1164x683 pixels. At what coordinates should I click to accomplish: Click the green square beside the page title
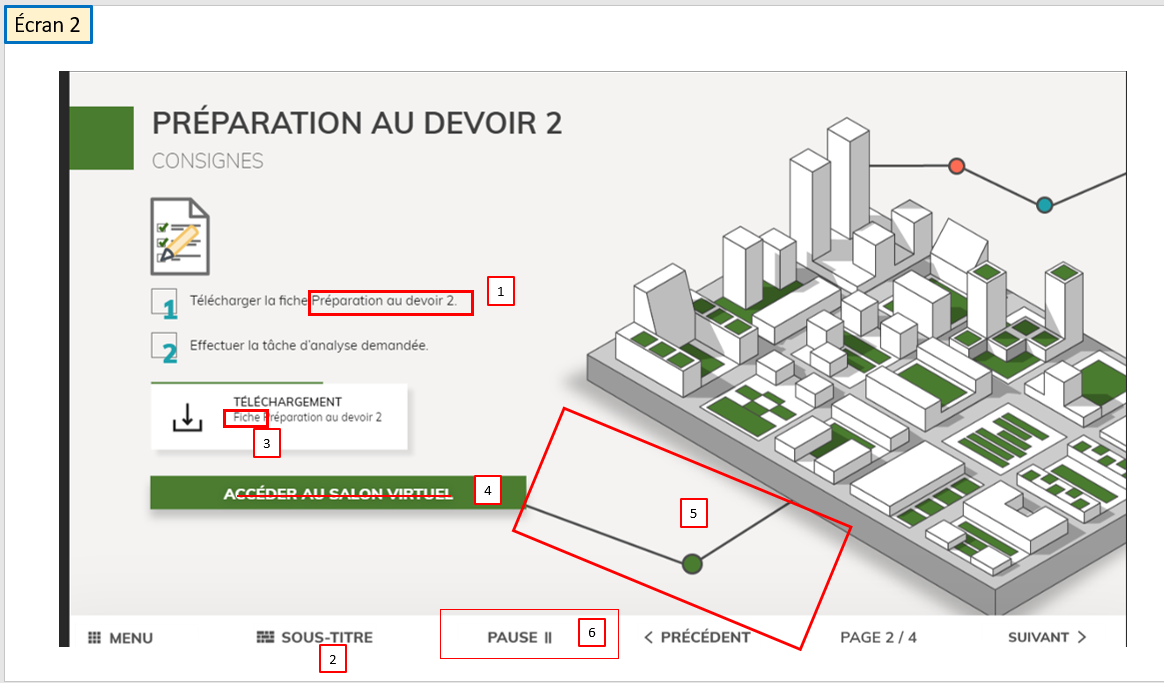tap(101, 137)
